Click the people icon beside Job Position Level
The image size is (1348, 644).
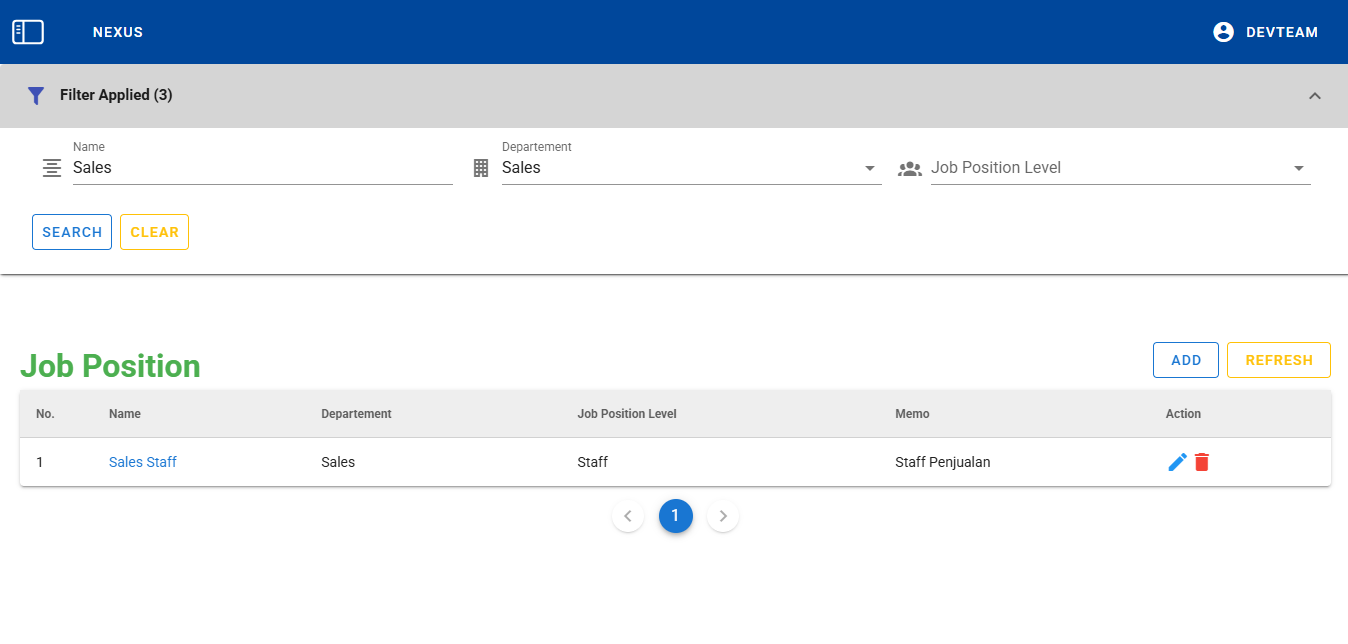(x=910, y=169)
